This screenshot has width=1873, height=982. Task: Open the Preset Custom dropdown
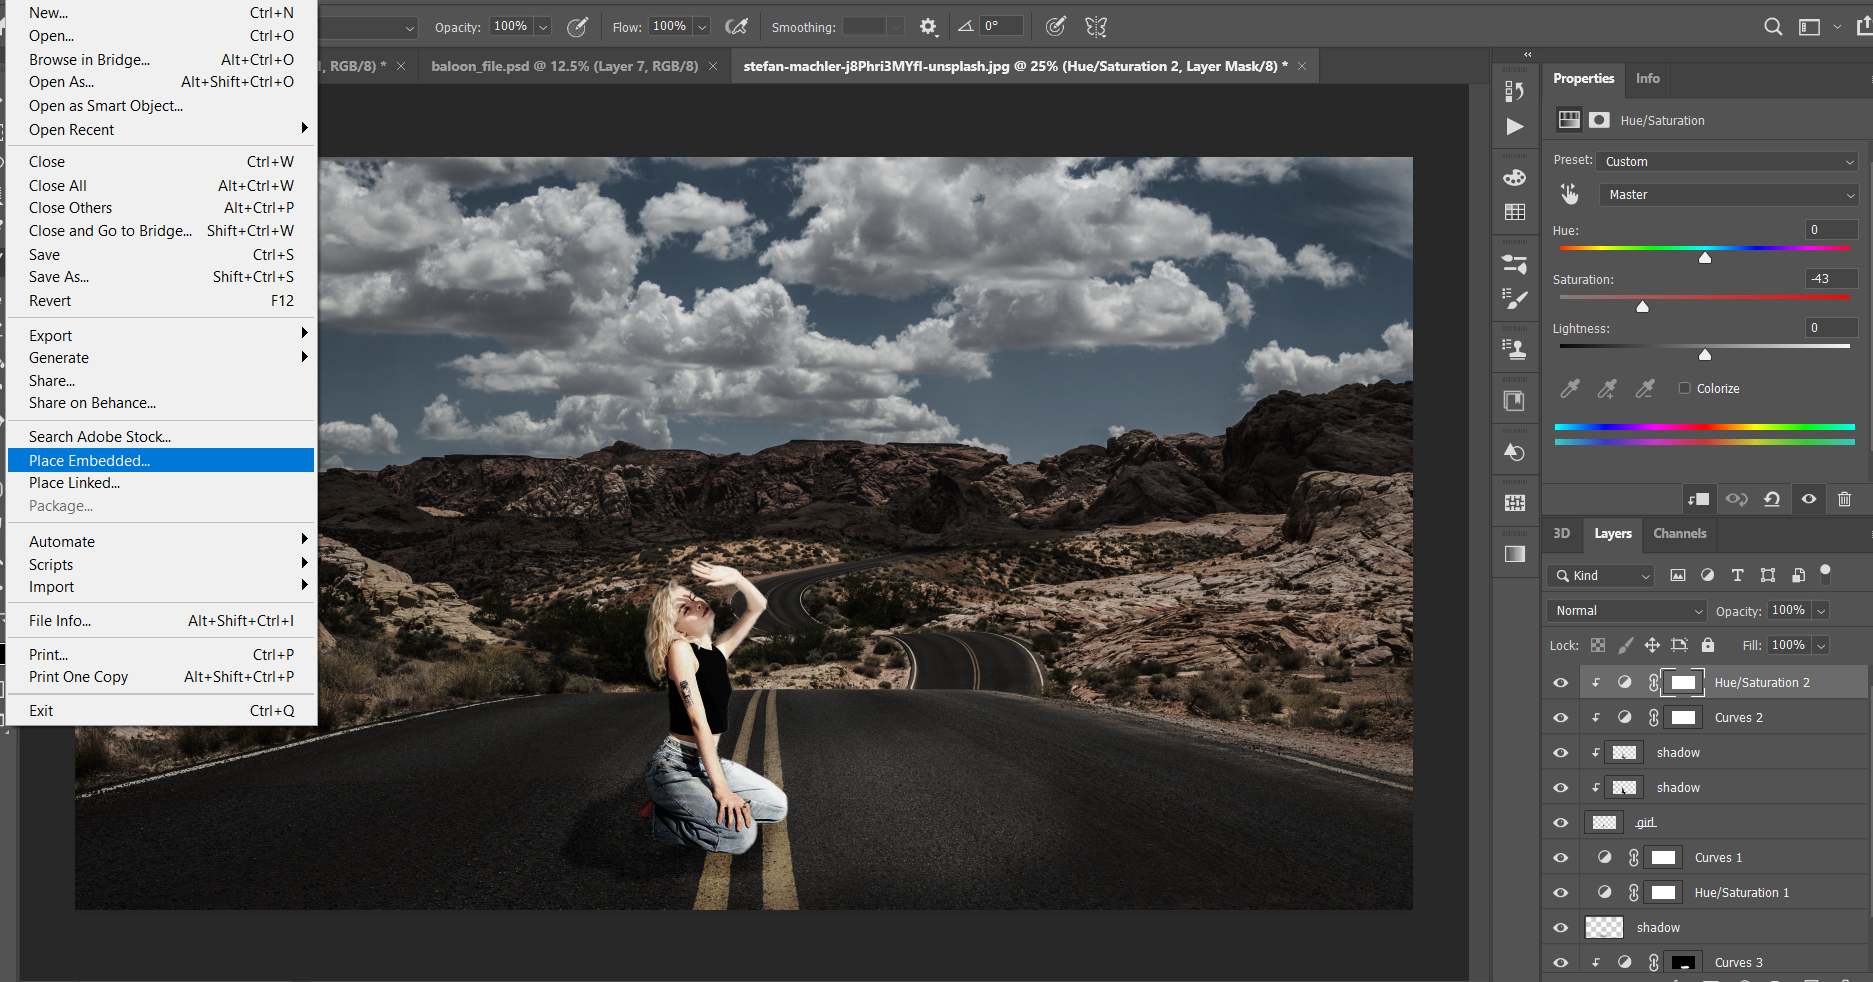click(x=1728, y=161)
